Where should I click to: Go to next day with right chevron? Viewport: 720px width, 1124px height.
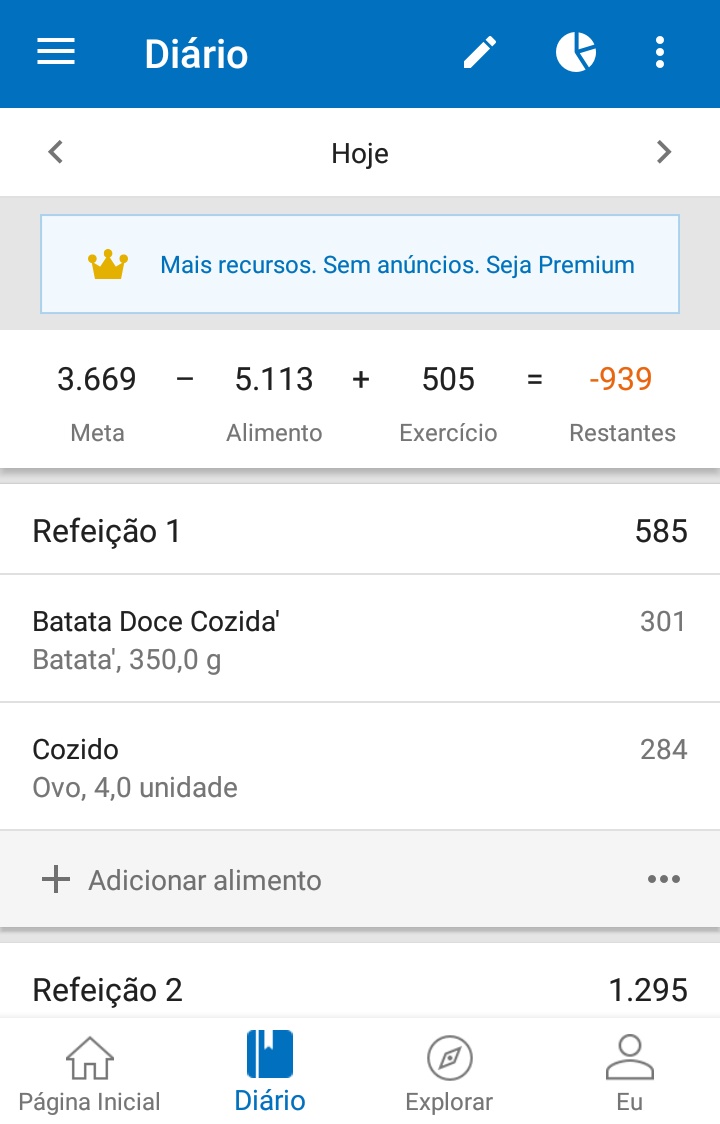(x=664, y=152)
